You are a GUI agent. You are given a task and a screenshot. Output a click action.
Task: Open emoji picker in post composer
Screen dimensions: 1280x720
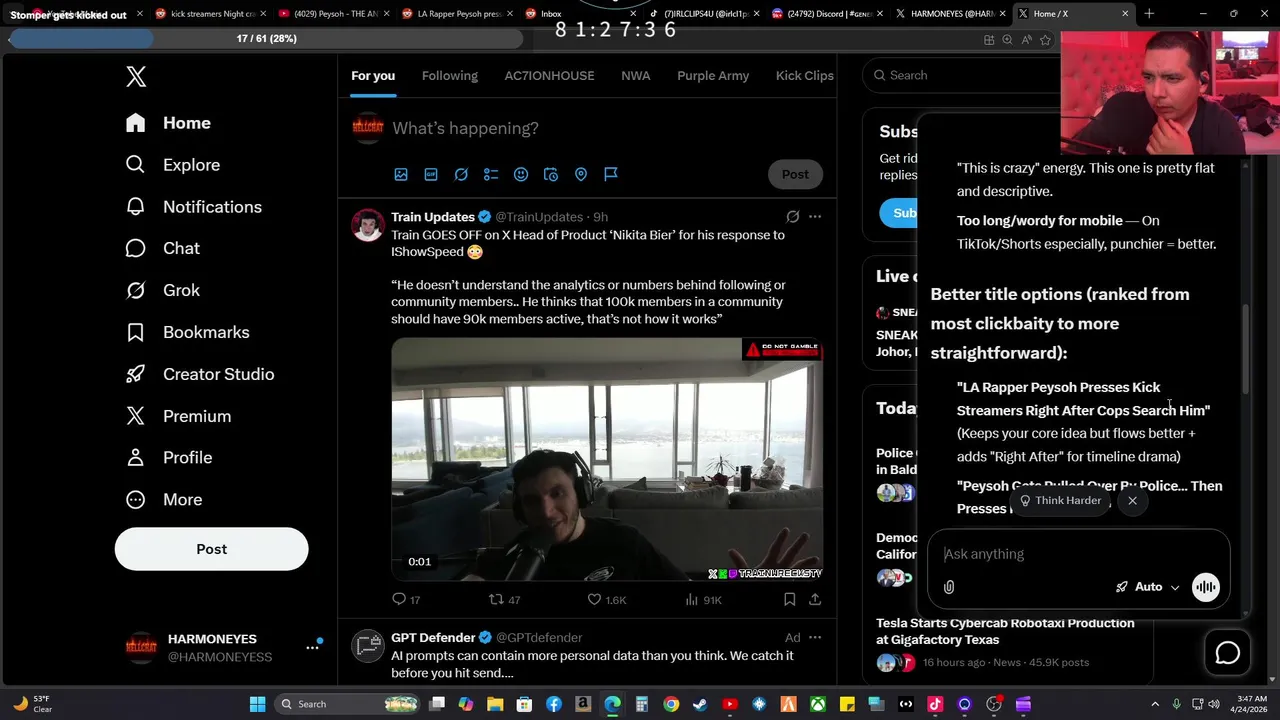(521, 174)
